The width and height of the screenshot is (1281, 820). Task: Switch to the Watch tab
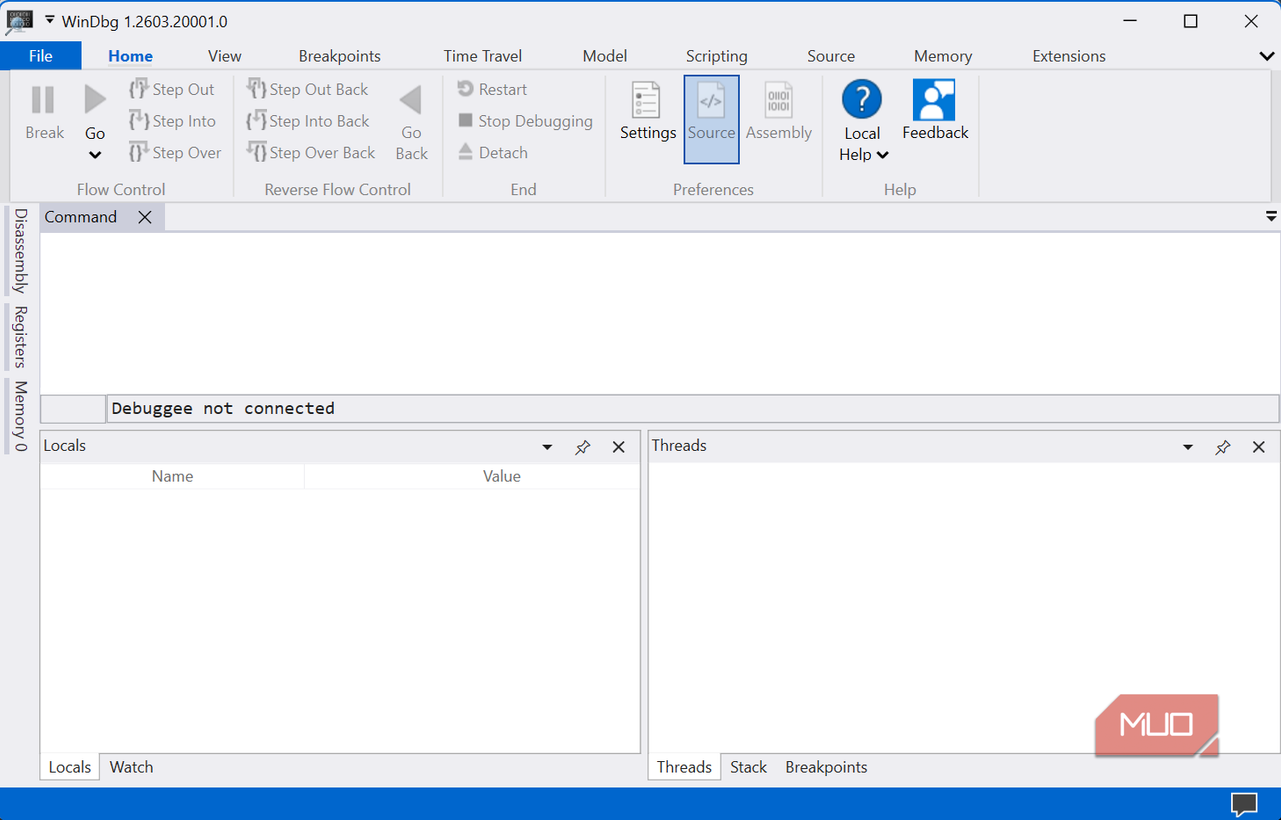pos(131,767)
